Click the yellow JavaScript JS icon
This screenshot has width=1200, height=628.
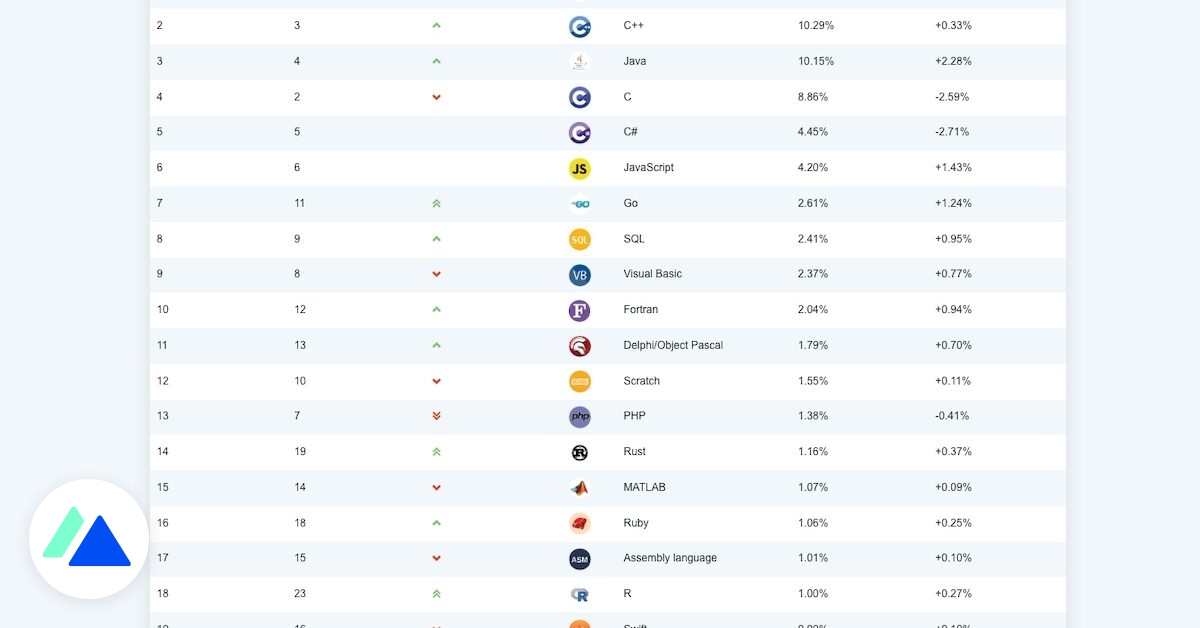coord(579,169)
